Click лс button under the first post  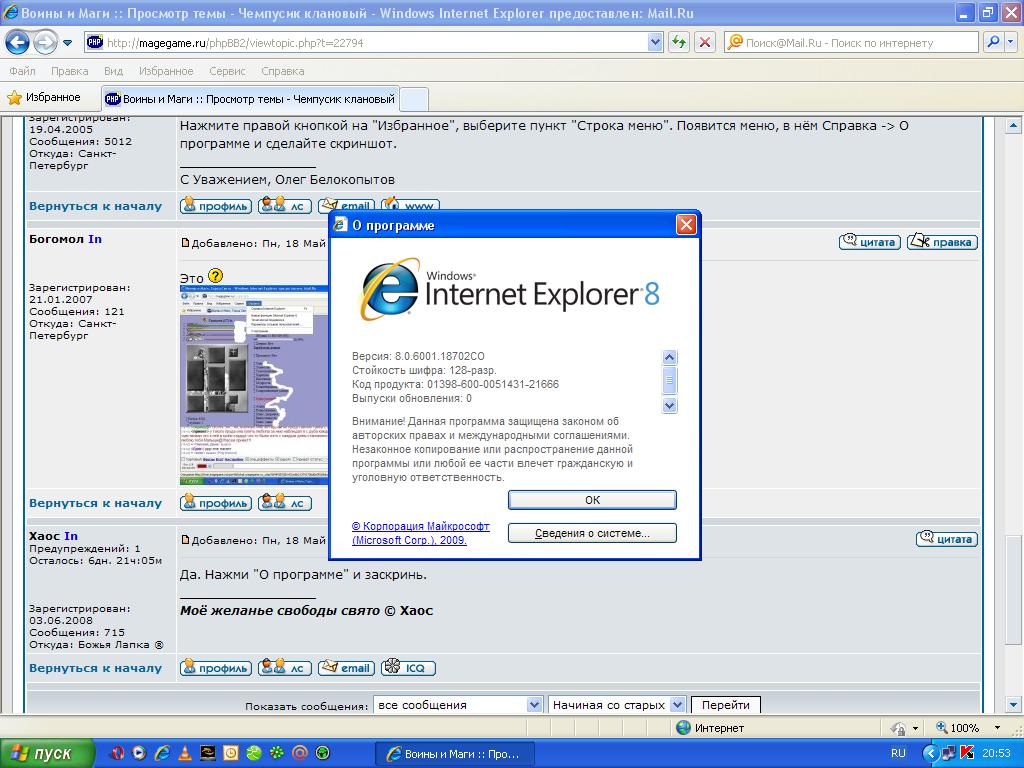285,206
